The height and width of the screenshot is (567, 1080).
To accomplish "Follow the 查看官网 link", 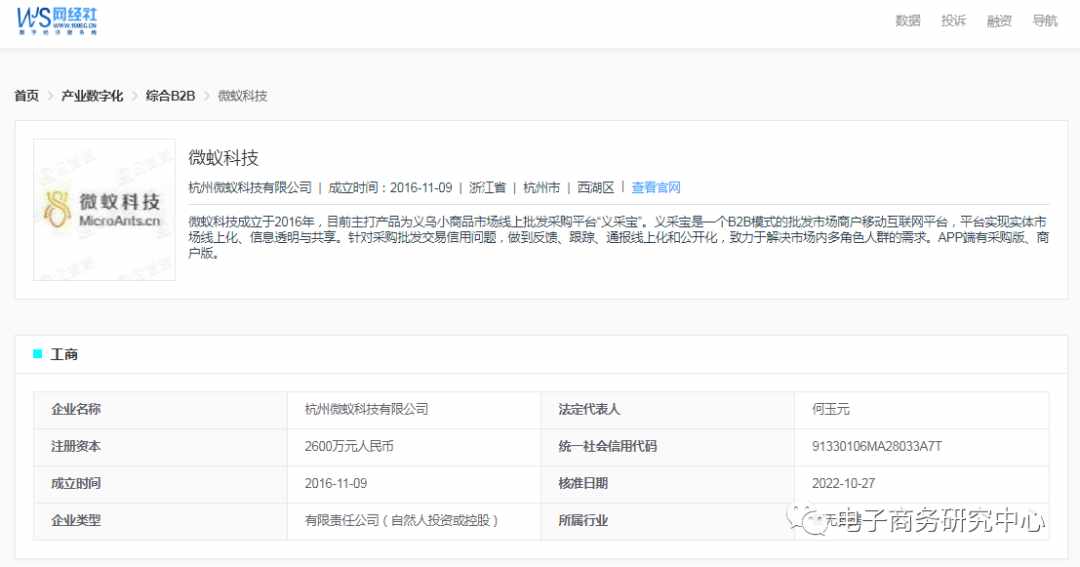I will point(656,187).
